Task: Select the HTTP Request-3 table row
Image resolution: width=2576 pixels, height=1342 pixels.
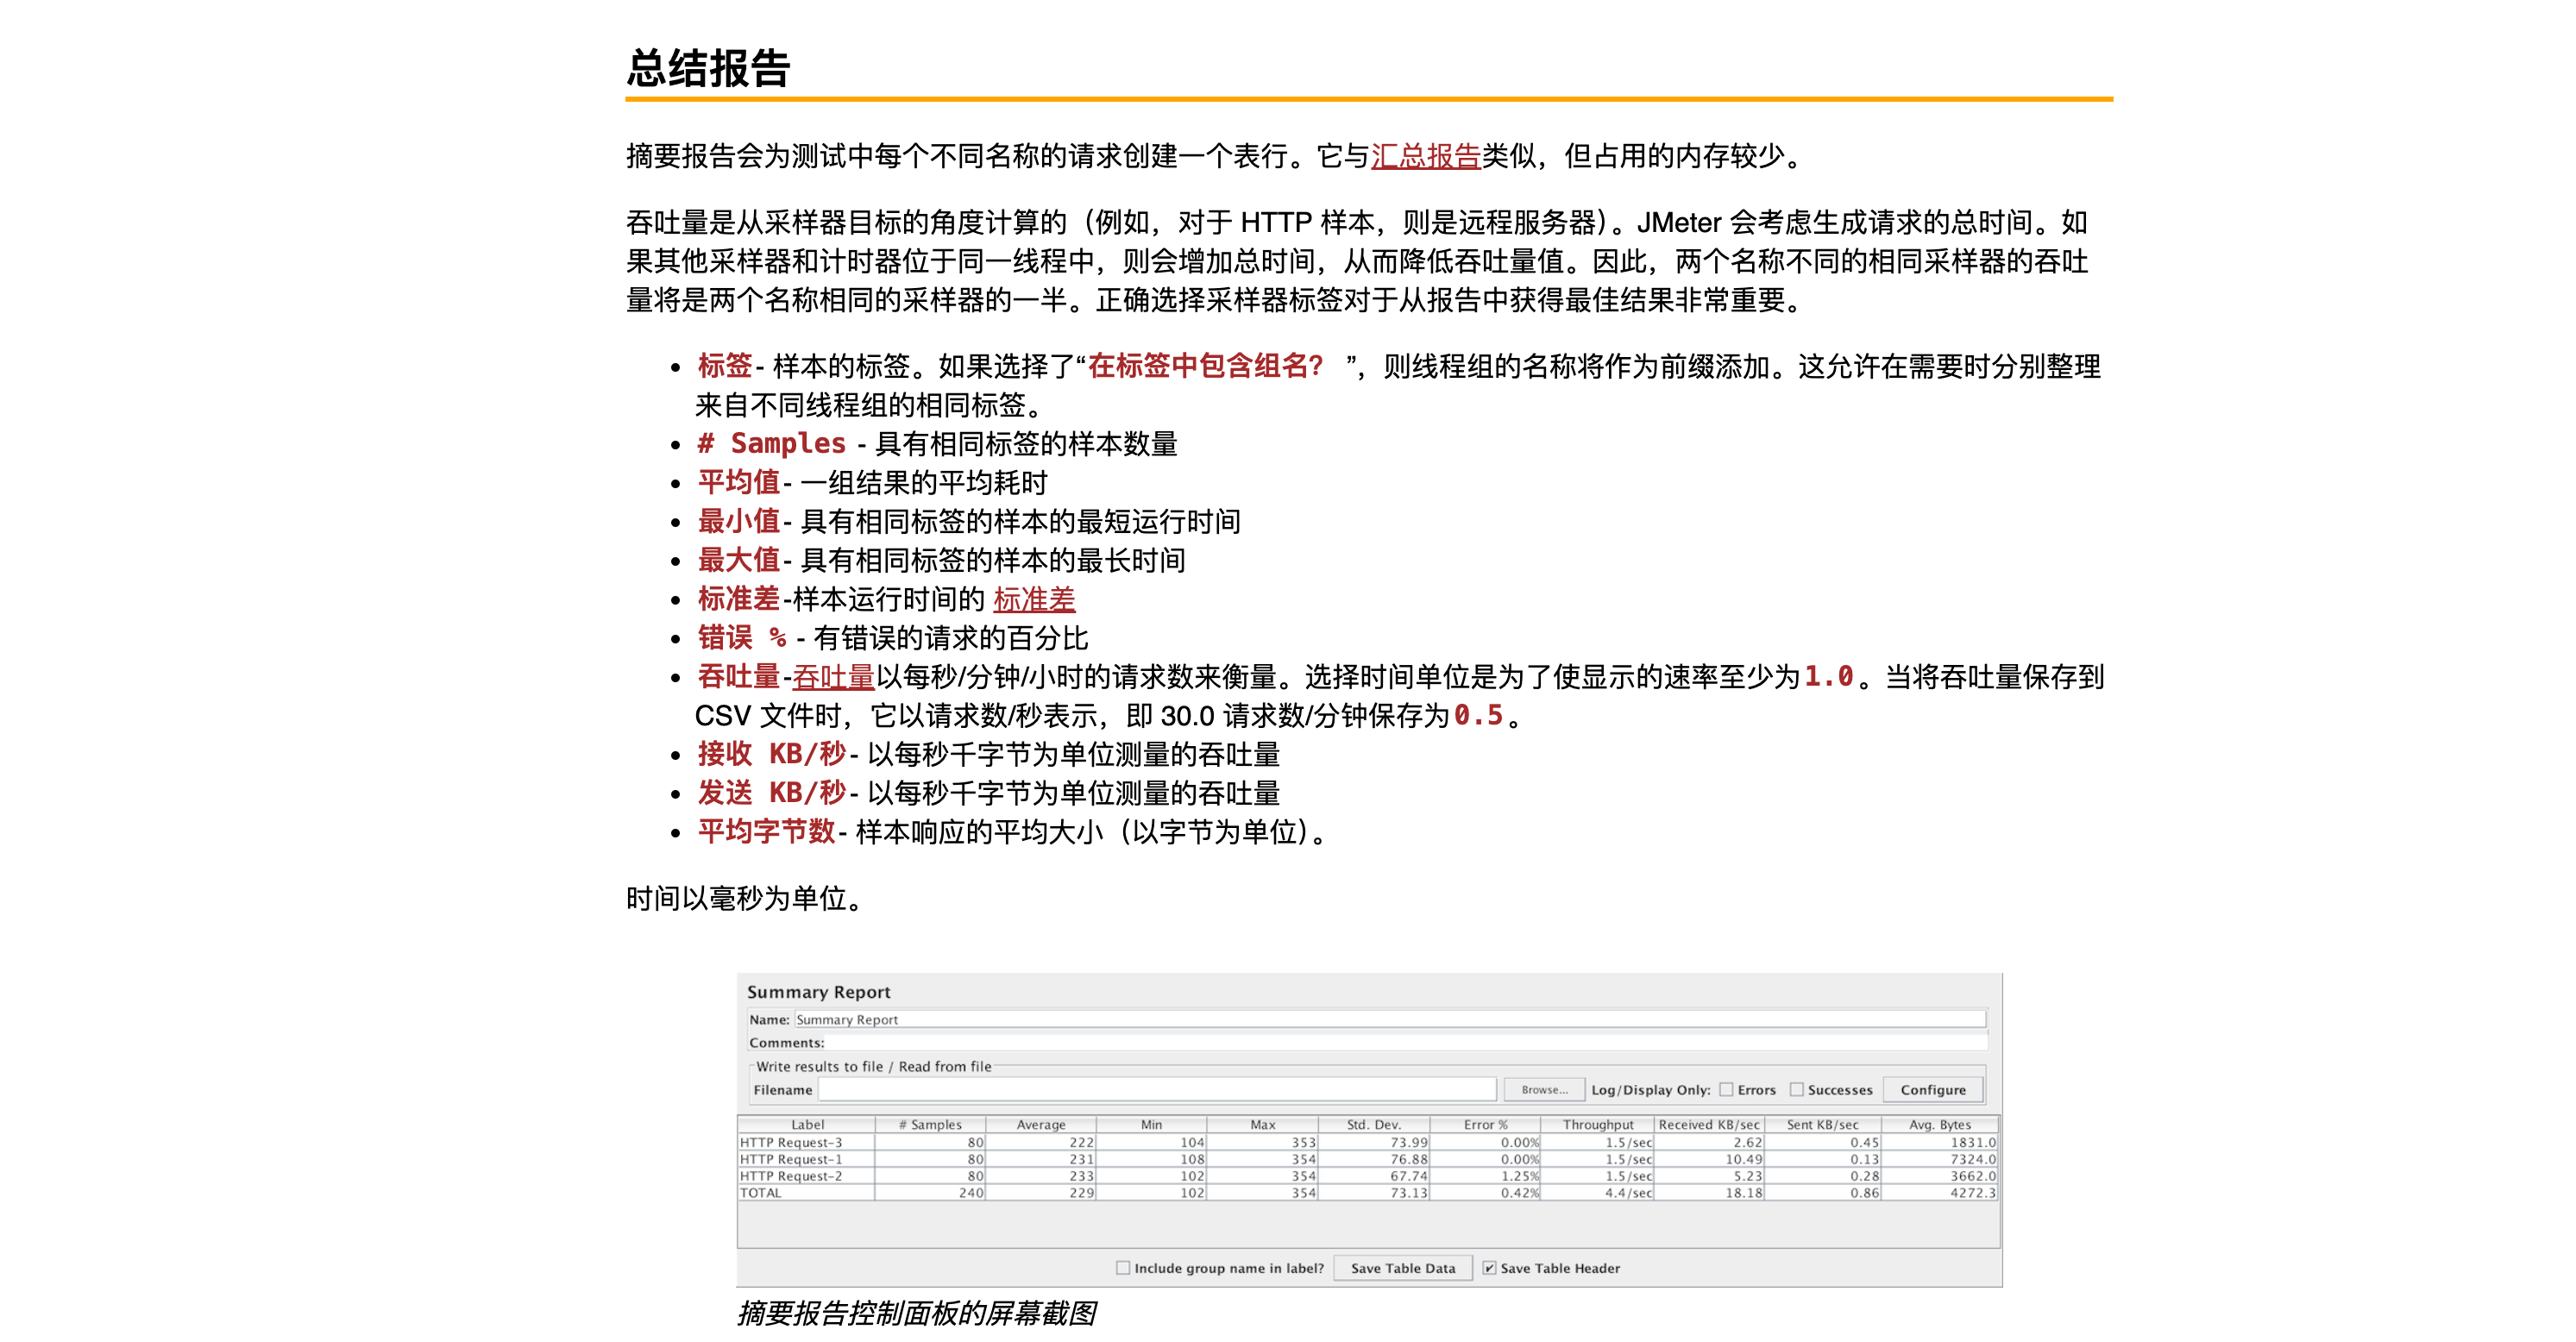Action: (x=792, y=1142)
